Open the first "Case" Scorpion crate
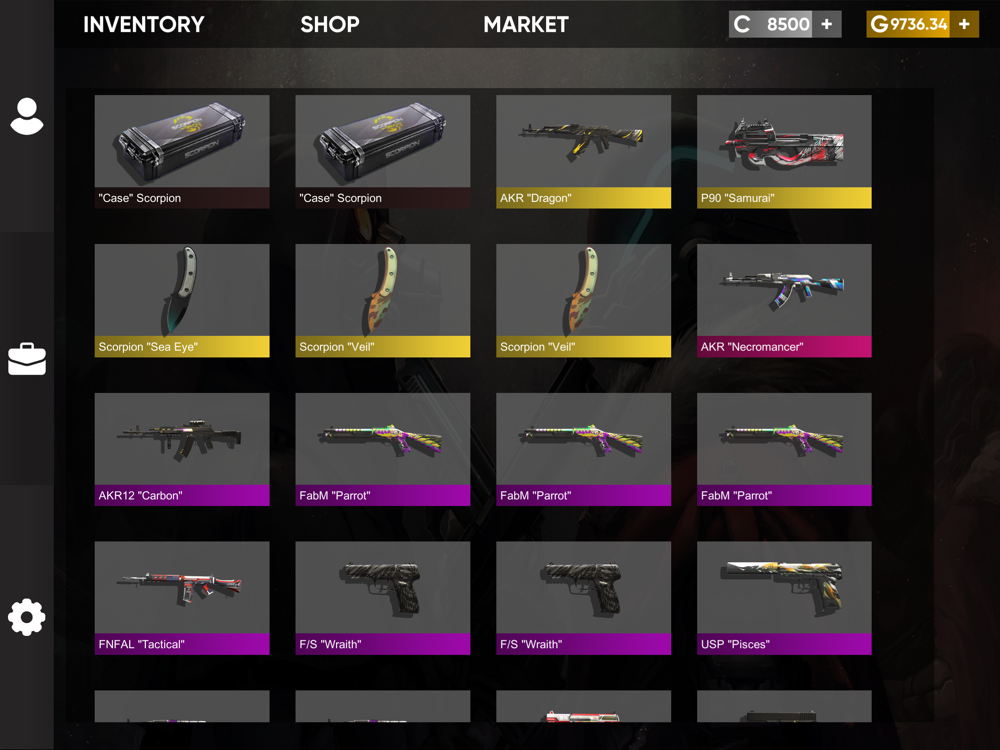This screenshot has height=750, width=1000. pyautogui.click(x=182, y=152)
